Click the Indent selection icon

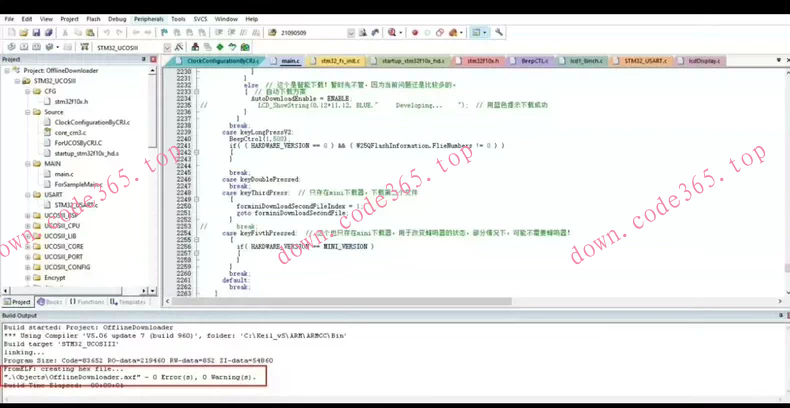tap(219, 33)
